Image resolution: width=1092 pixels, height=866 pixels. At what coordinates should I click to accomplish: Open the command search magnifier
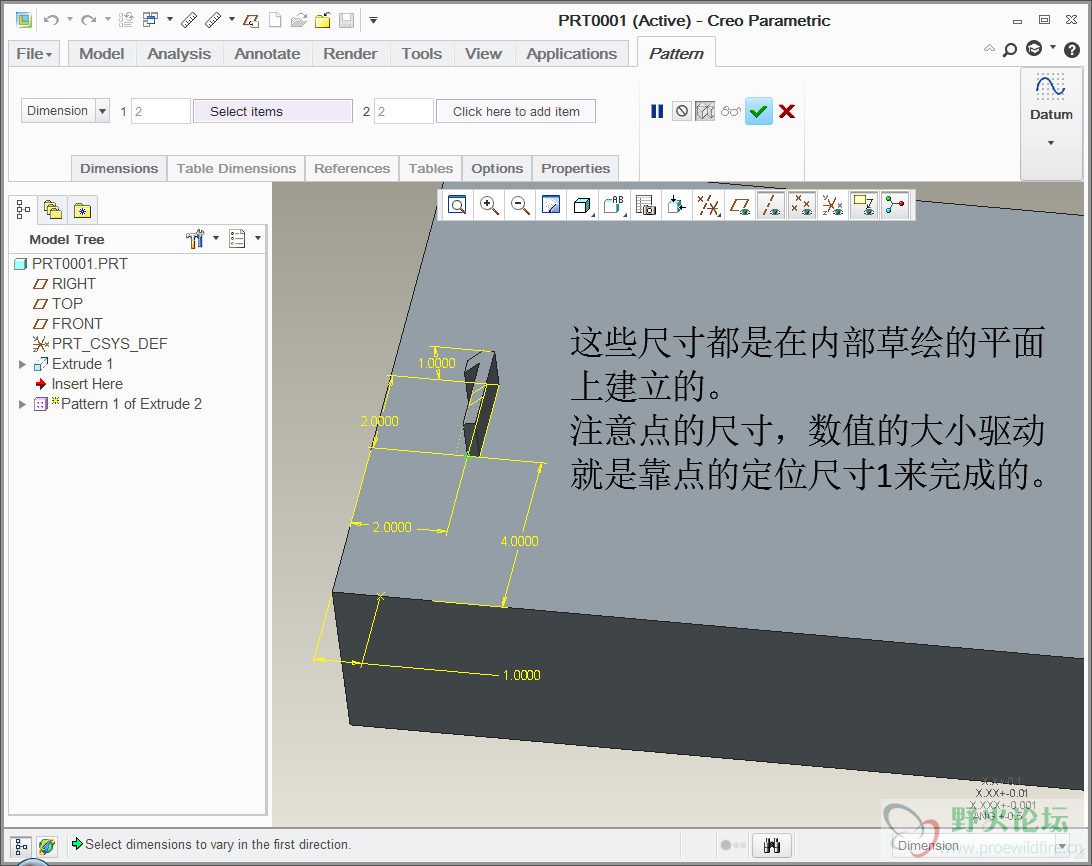point(1009,49)
